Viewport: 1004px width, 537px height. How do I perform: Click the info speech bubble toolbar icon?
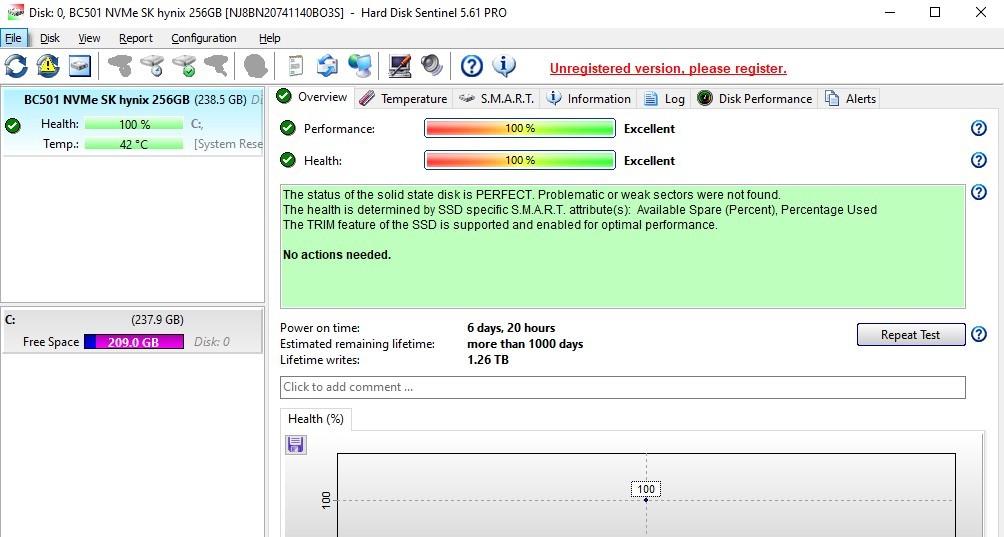pyautogui.click(x=504, y=65)
